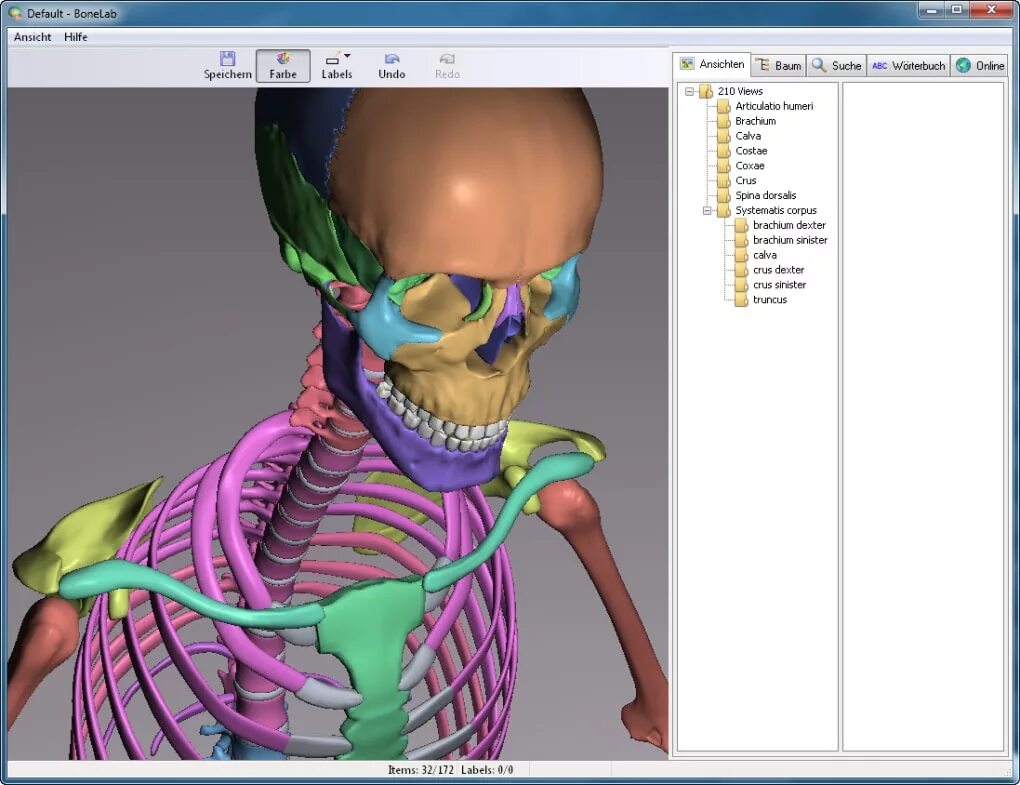Switch to the Ansichten tab
Viewport: 1020px width, 785px height.
pyautogui.click(x=712, y=64)
